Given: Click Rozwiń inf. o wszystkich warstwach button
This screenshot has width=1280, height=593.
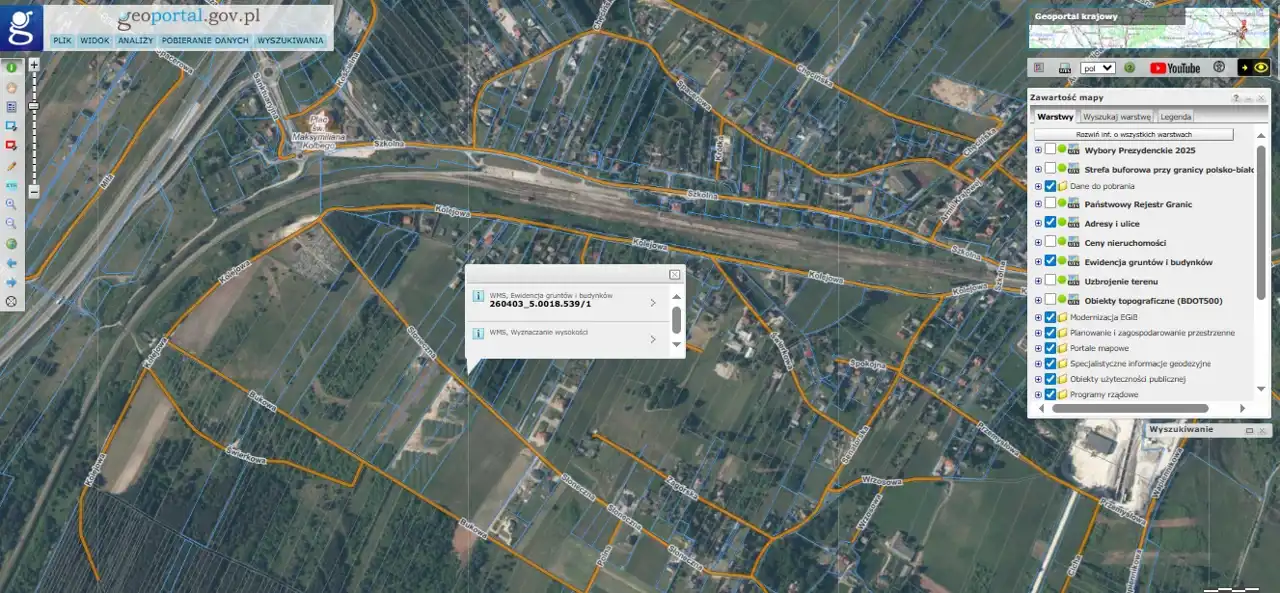Looking at the screenshot, I should [x=1133, y=134].
